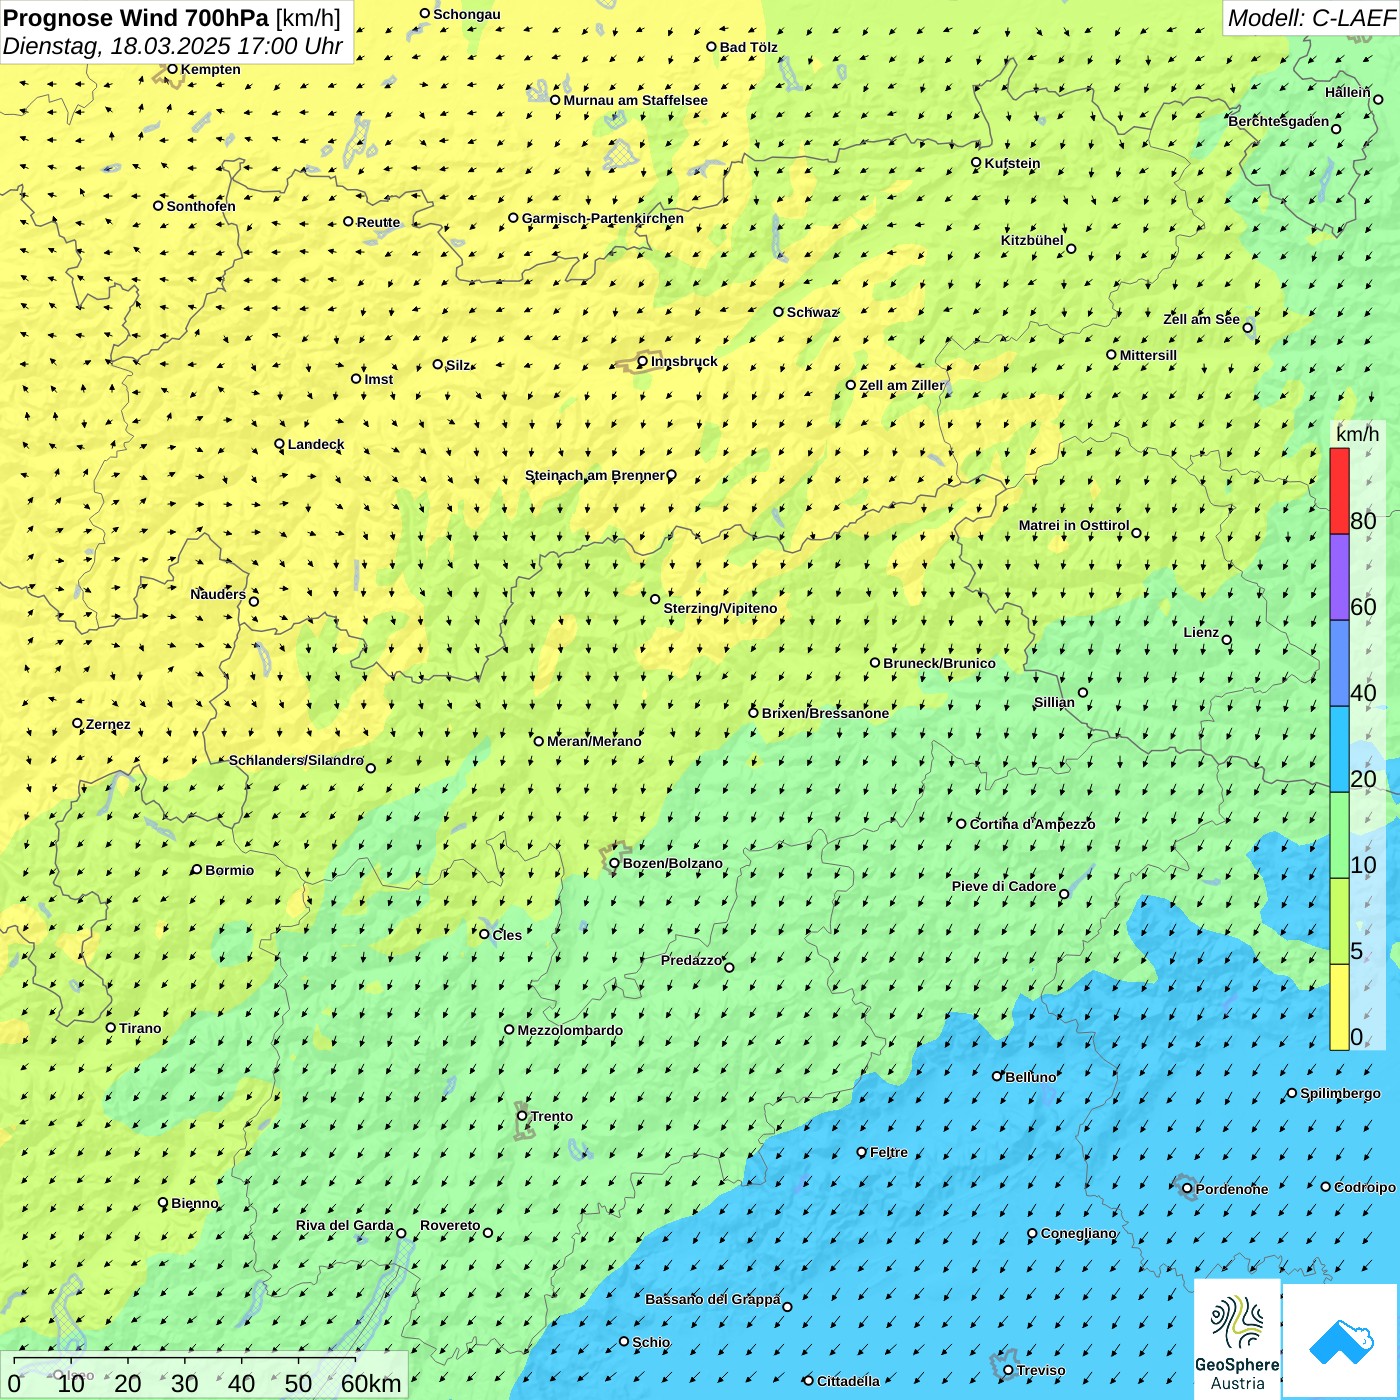Click the Mittersill label

1148,355
